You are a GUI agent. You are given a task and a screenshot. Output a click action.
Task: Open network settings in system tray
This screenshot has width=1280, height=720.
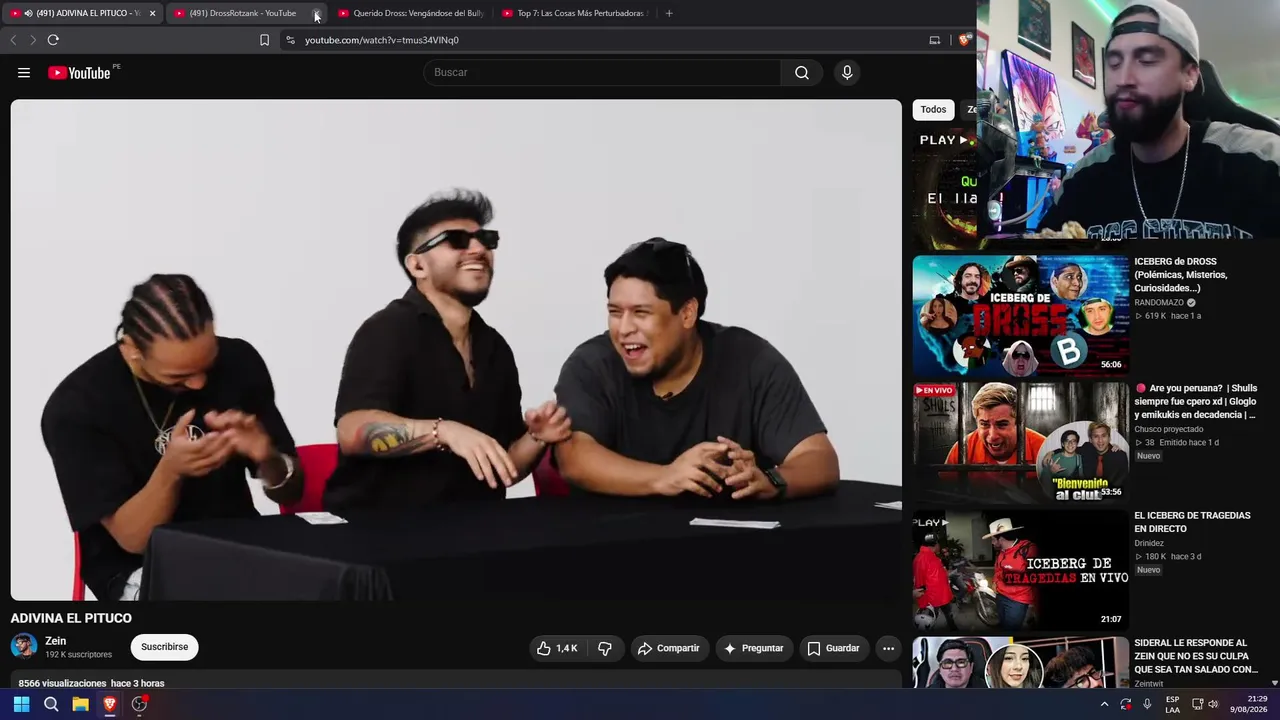tap(1196, 704)
